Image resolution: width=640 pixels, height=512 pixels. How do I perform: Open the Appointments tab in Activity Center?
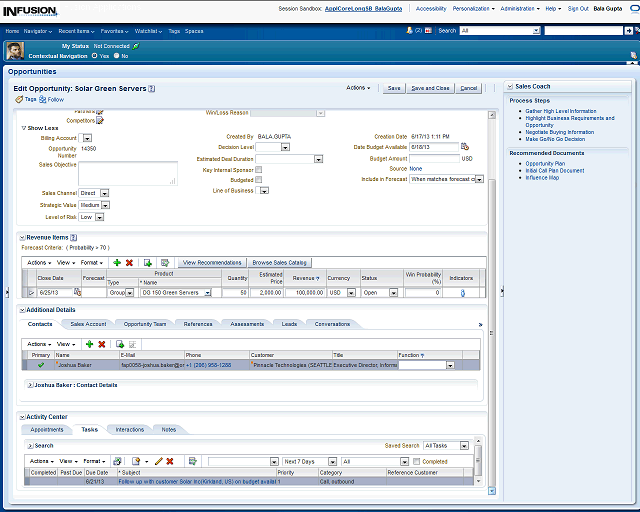[47, 429]
